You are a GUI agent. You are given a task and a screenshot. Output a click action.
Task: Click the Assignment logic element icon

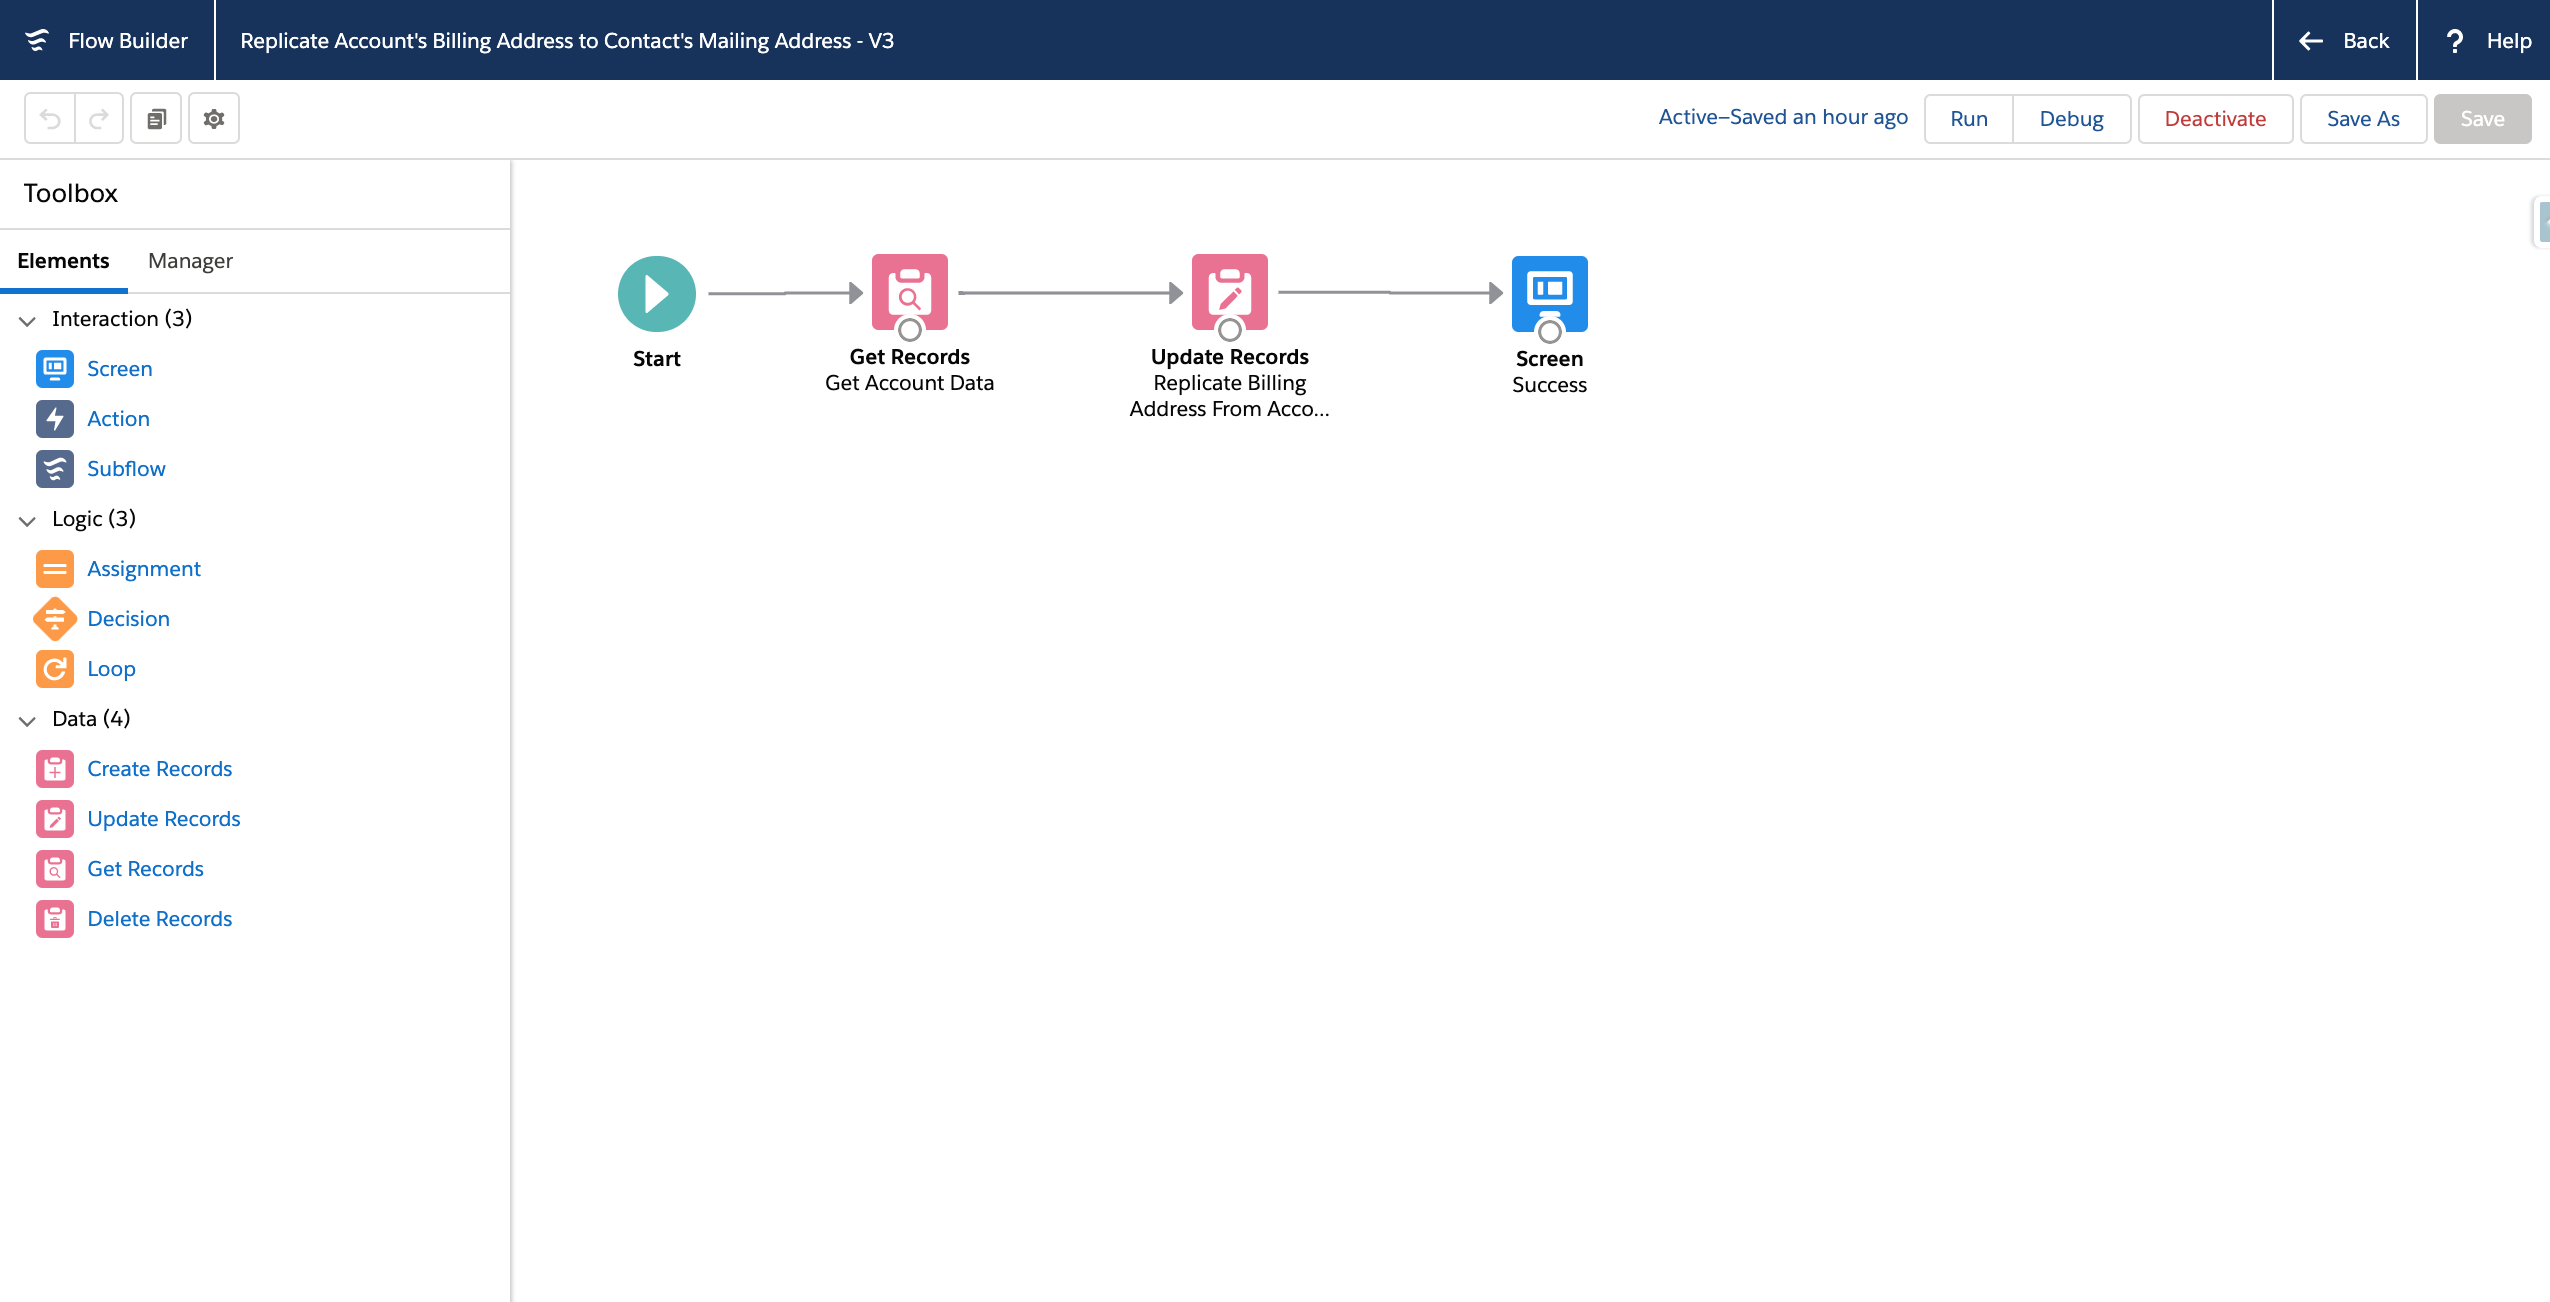click(x=55, y=568)
